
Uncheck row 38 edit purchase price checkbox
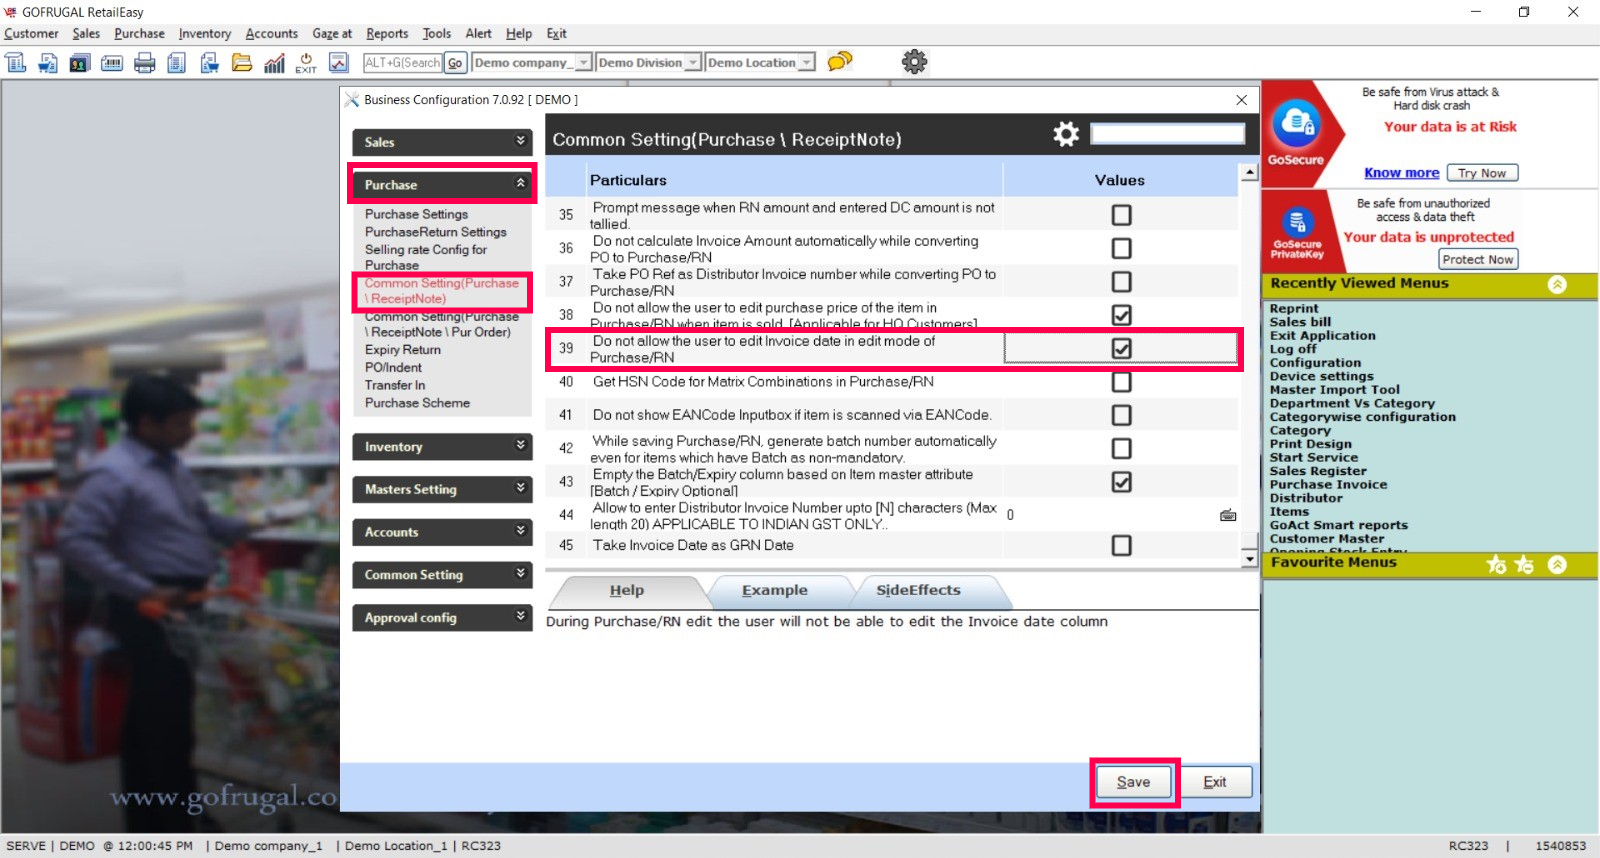[1122, 315]
